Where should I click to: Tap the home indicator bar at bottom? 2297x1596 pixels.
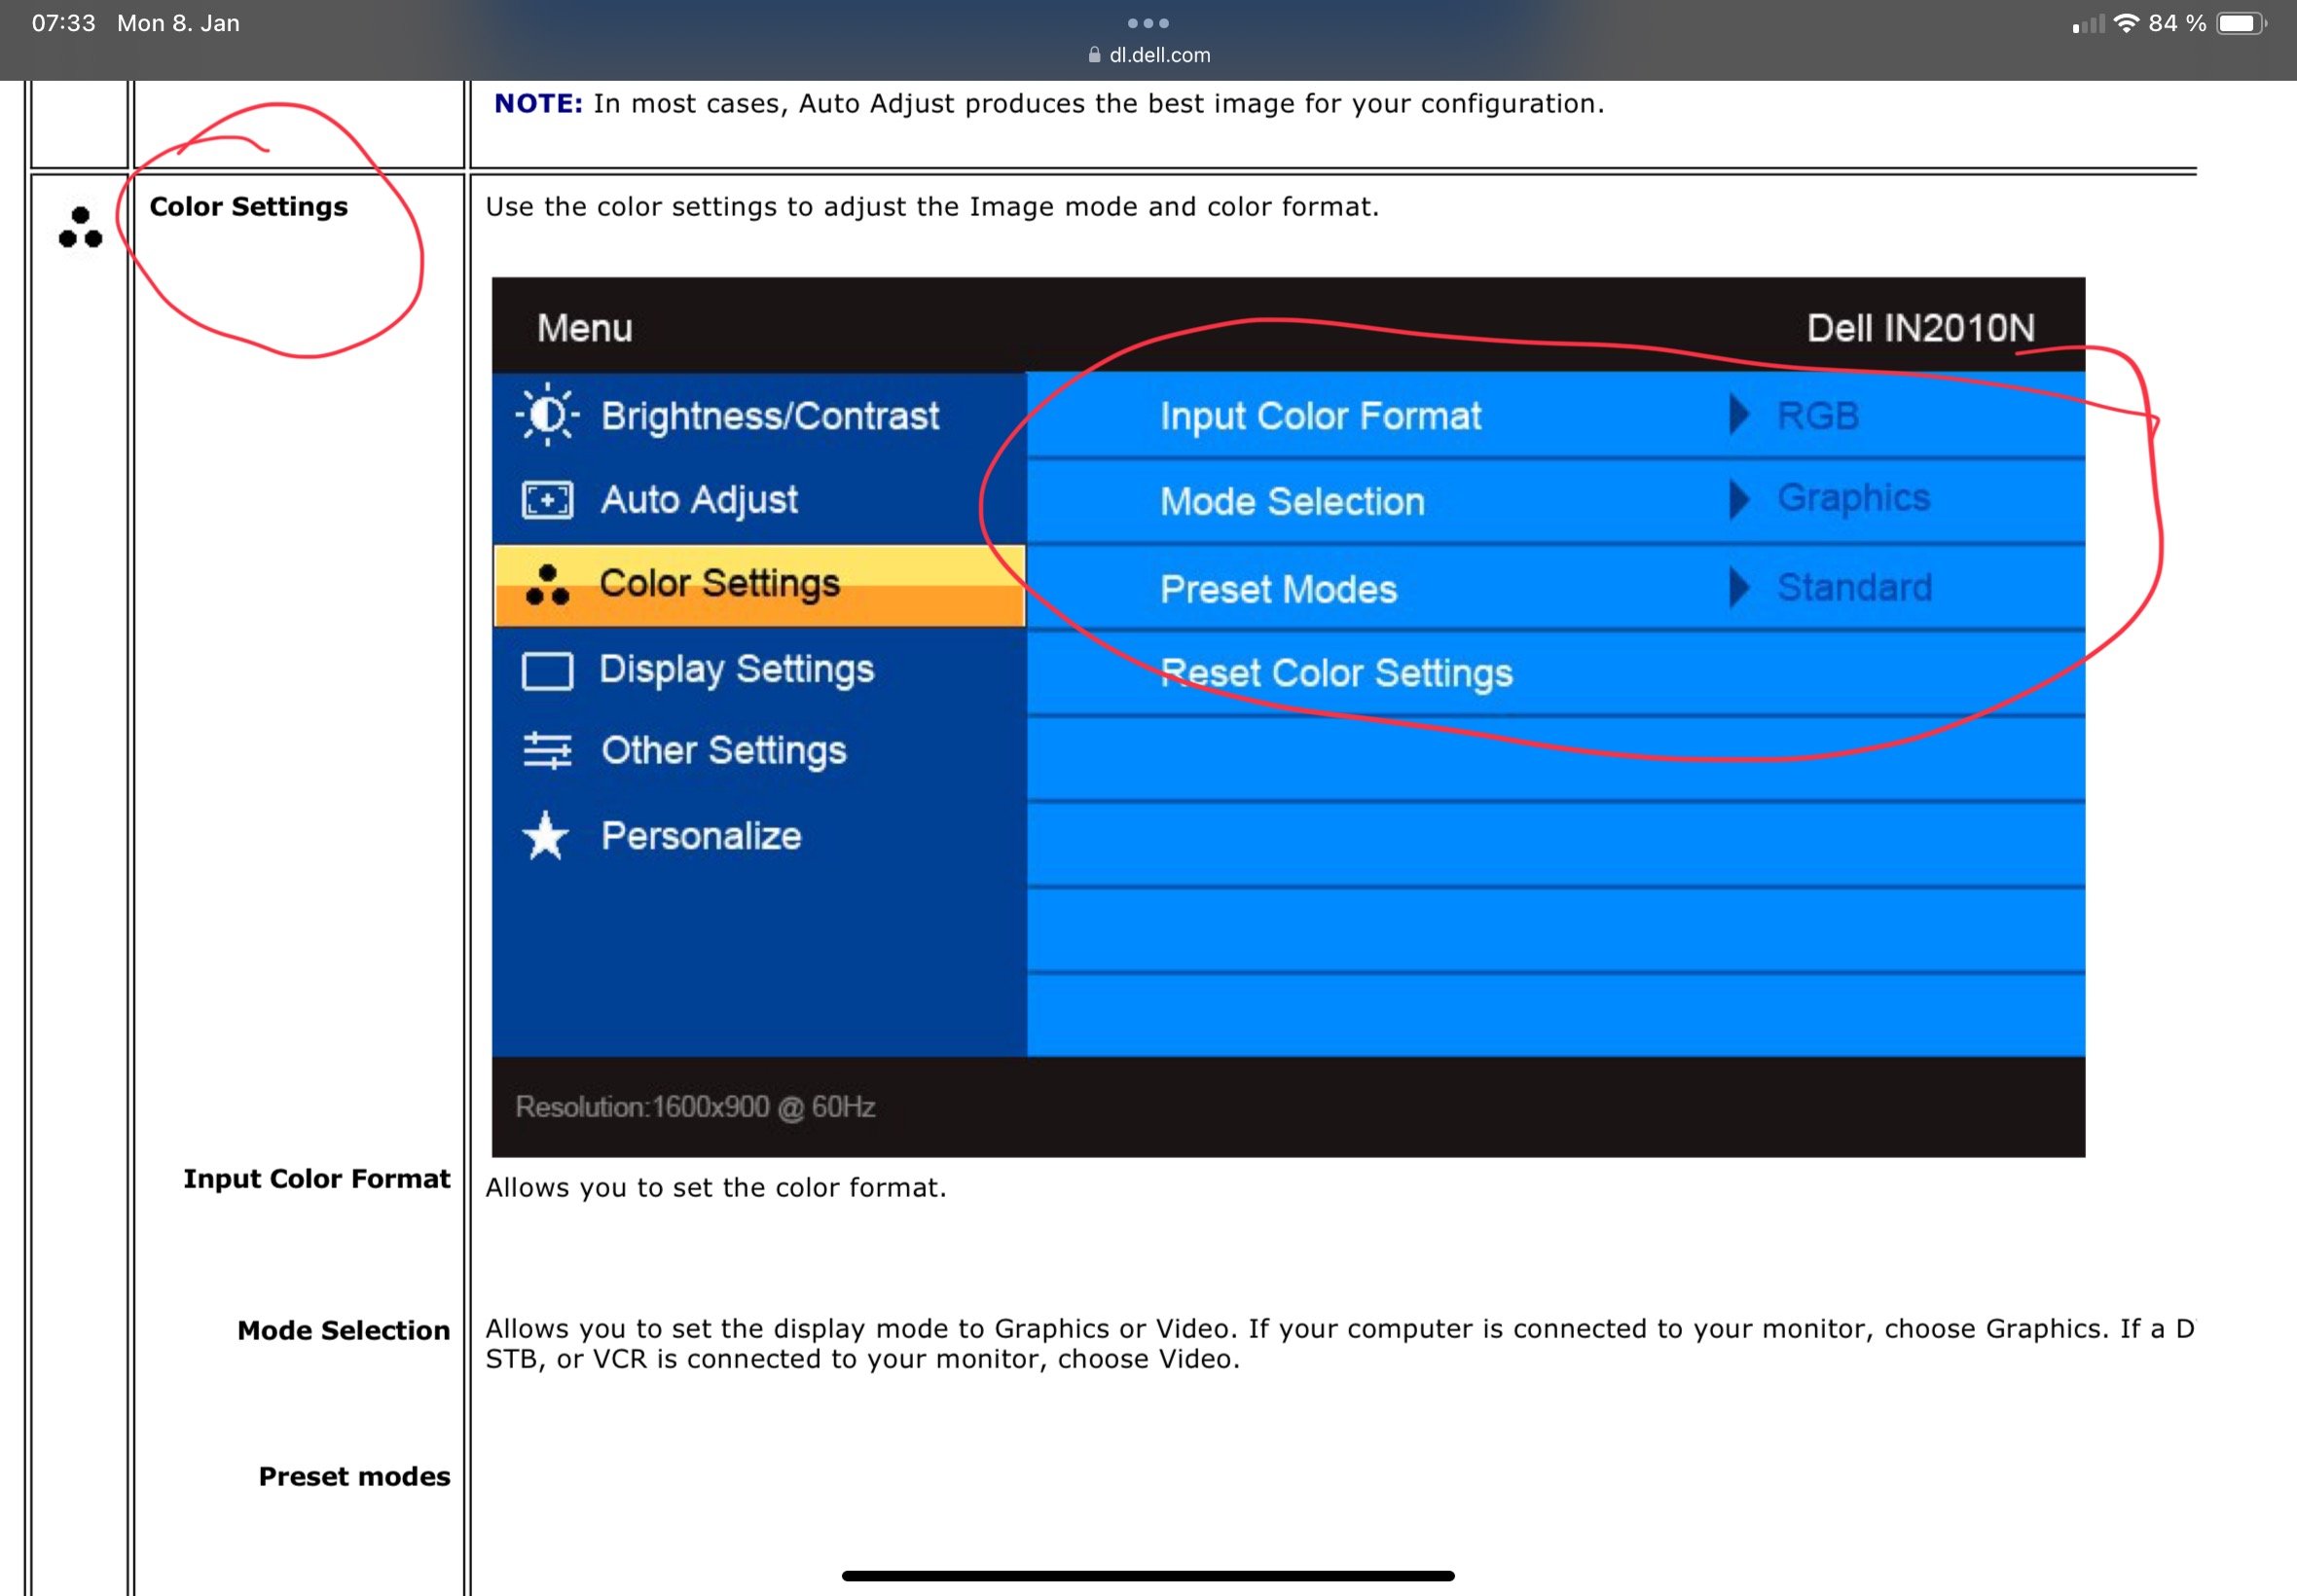pyautogui.click(x=1148, y=1576)
